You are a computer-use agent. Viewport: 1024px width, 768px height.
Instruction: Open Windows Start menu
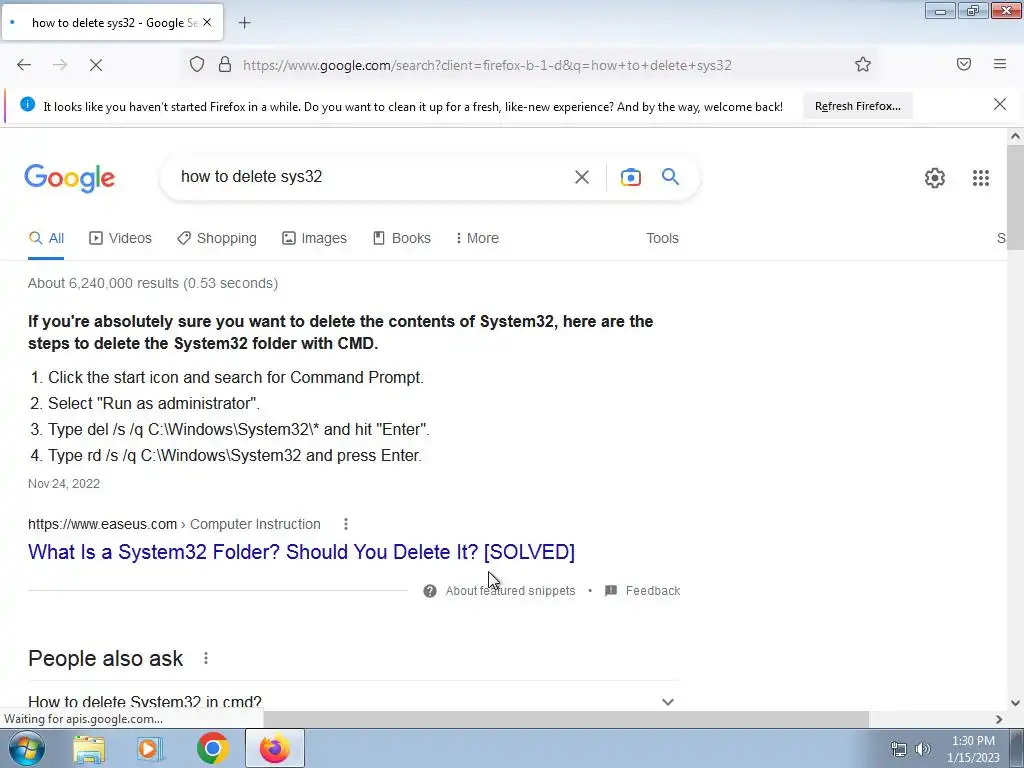pyautogui.click(x=27, y=748)
